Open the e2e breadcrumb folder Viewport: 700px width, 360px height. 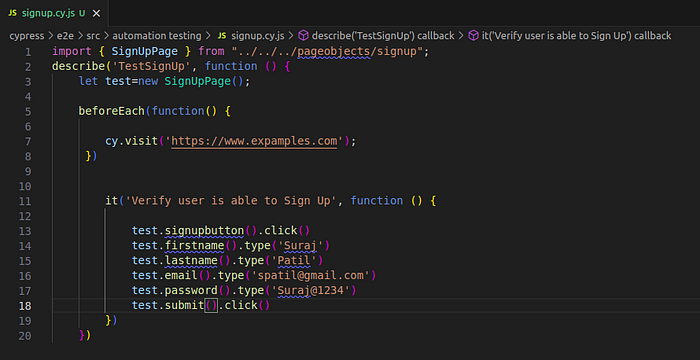point(65,36)
